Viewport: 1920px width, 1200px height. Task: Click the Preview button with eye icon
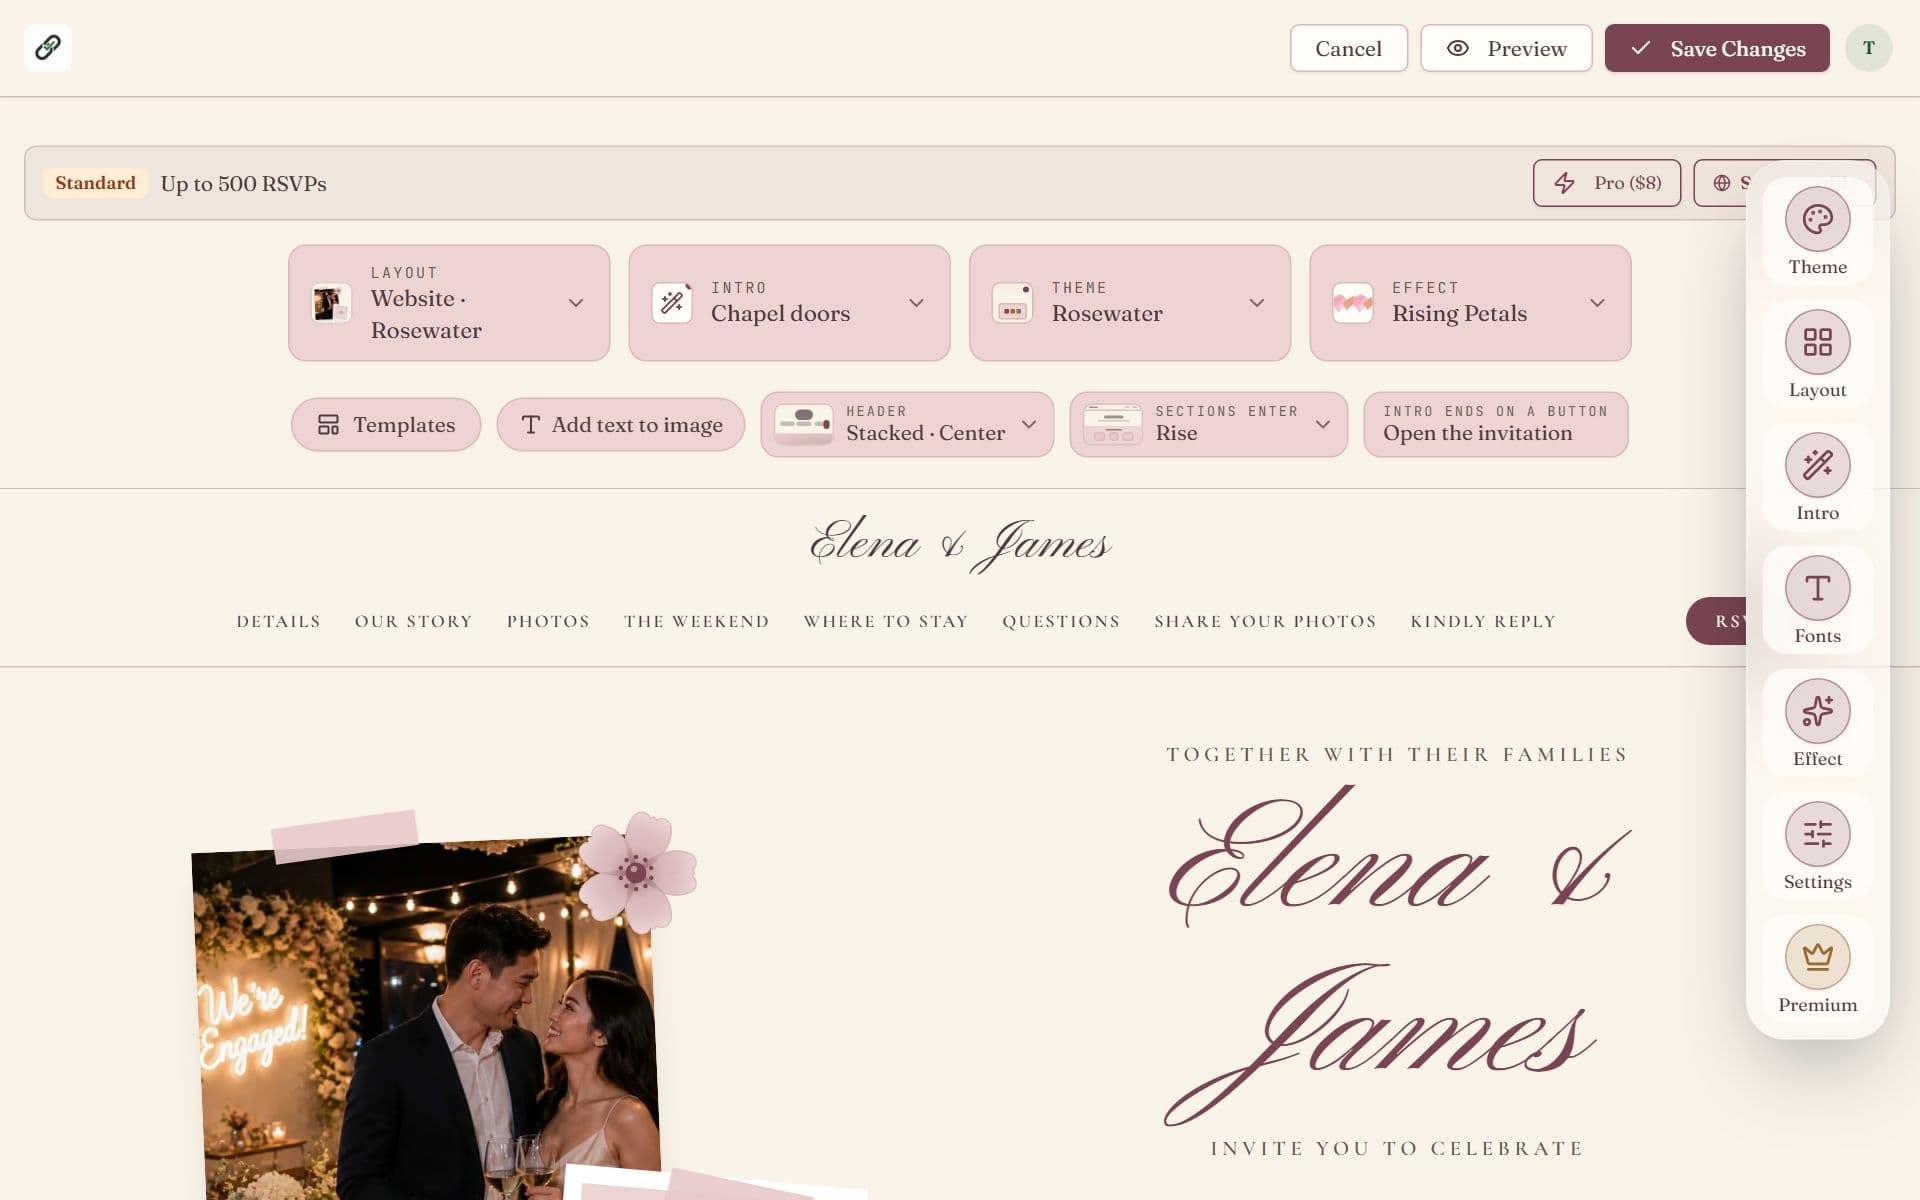1506,48
